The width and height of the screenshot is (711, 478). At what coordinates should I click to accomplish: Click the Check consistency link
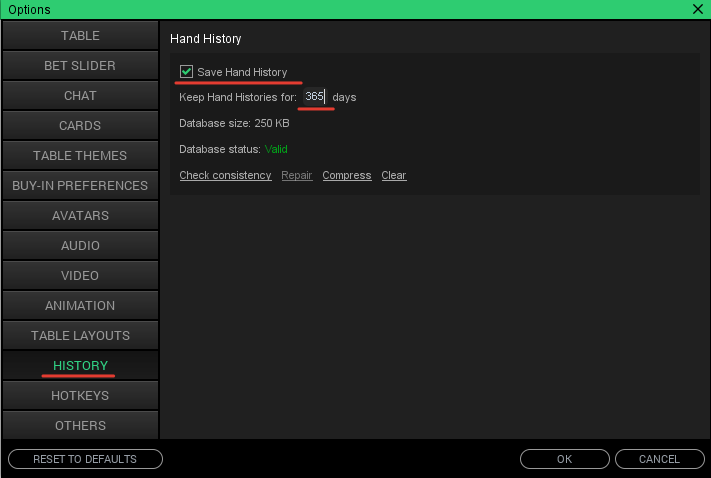[x=225, y=175]
